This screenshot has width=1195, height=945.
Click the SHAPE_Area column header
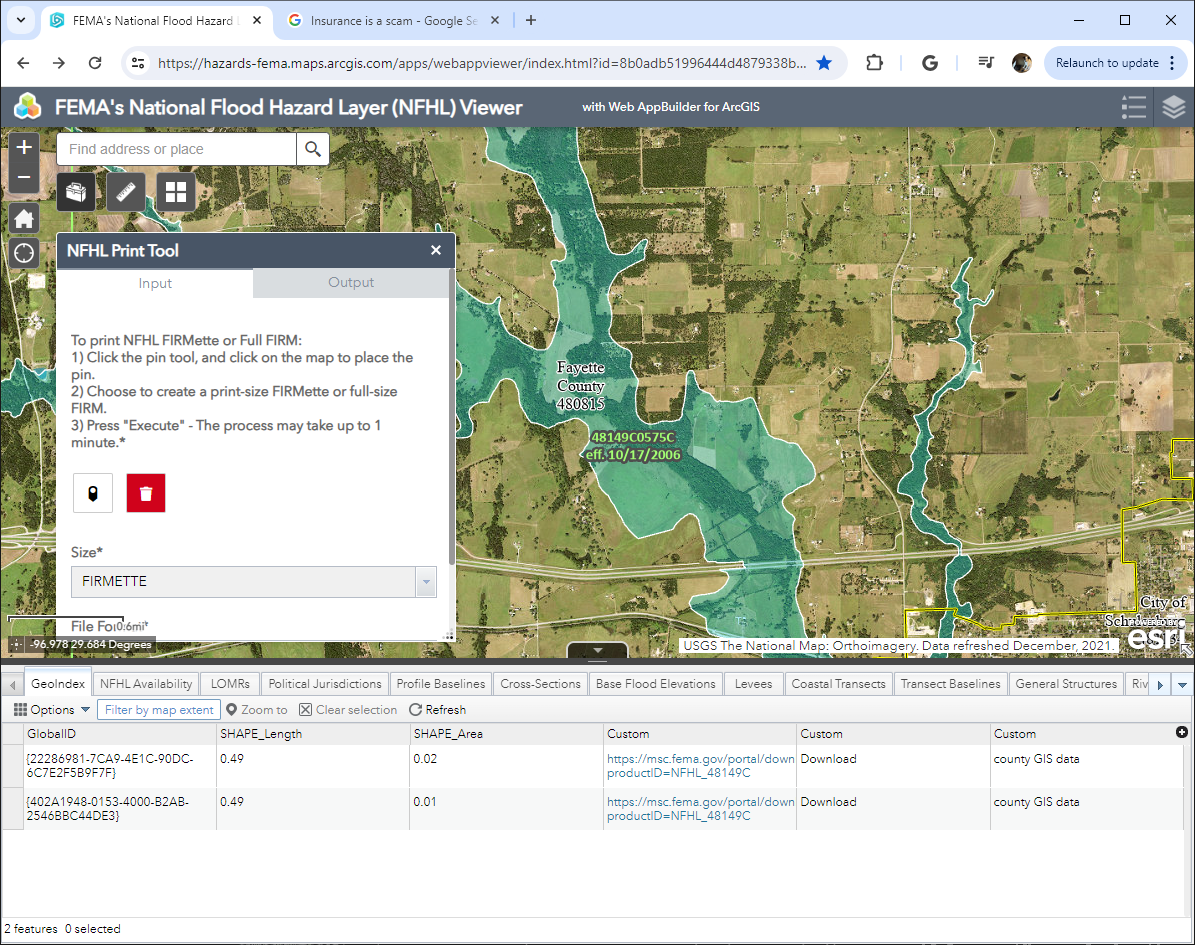point(506,734)
